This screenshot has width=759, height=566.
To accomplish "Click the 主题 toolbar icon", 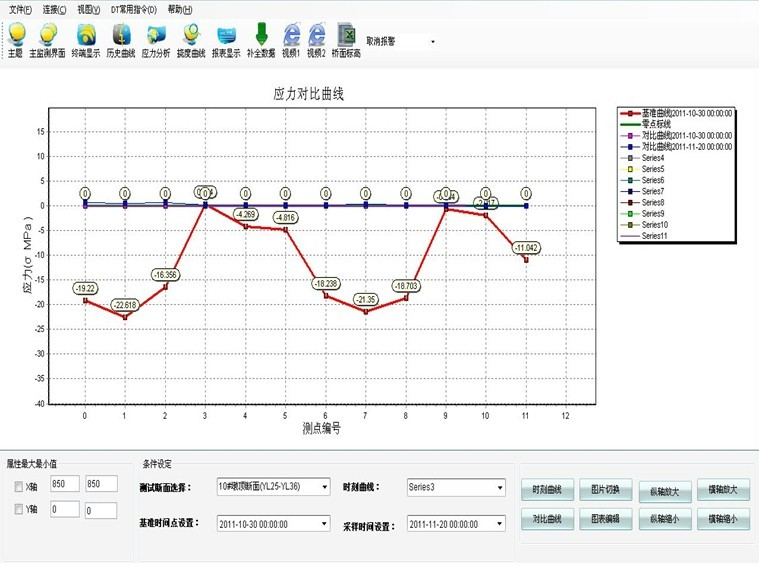I will [x=15, y=36].
